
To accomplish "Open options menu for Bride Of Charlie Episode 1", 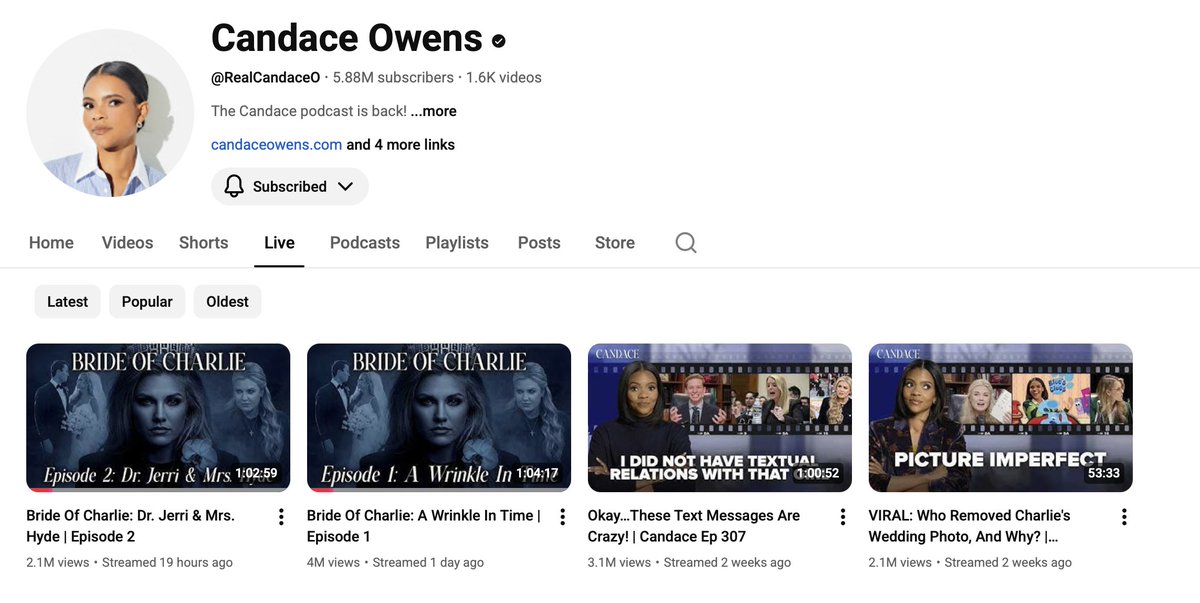I will click(562, 517).
